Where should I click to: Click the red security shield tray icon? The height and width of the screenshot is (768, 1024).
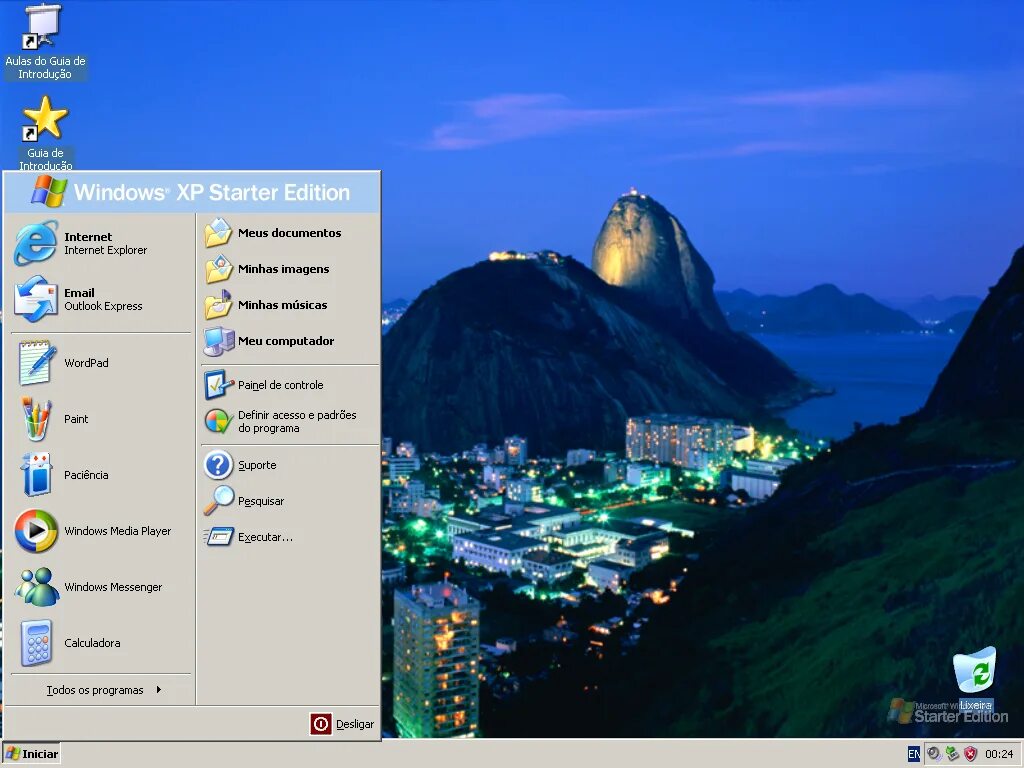(x=970, y=754)
